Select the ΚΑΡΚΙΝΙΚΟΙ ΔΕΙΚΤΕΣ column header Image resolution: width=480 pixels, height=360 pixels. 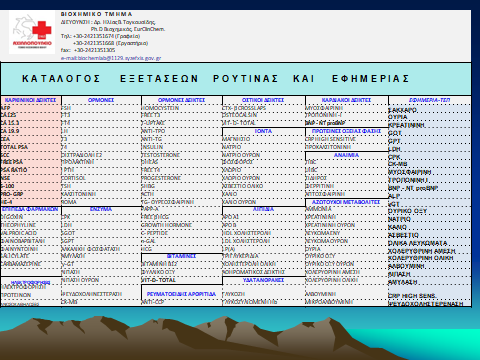coord(31,100)
